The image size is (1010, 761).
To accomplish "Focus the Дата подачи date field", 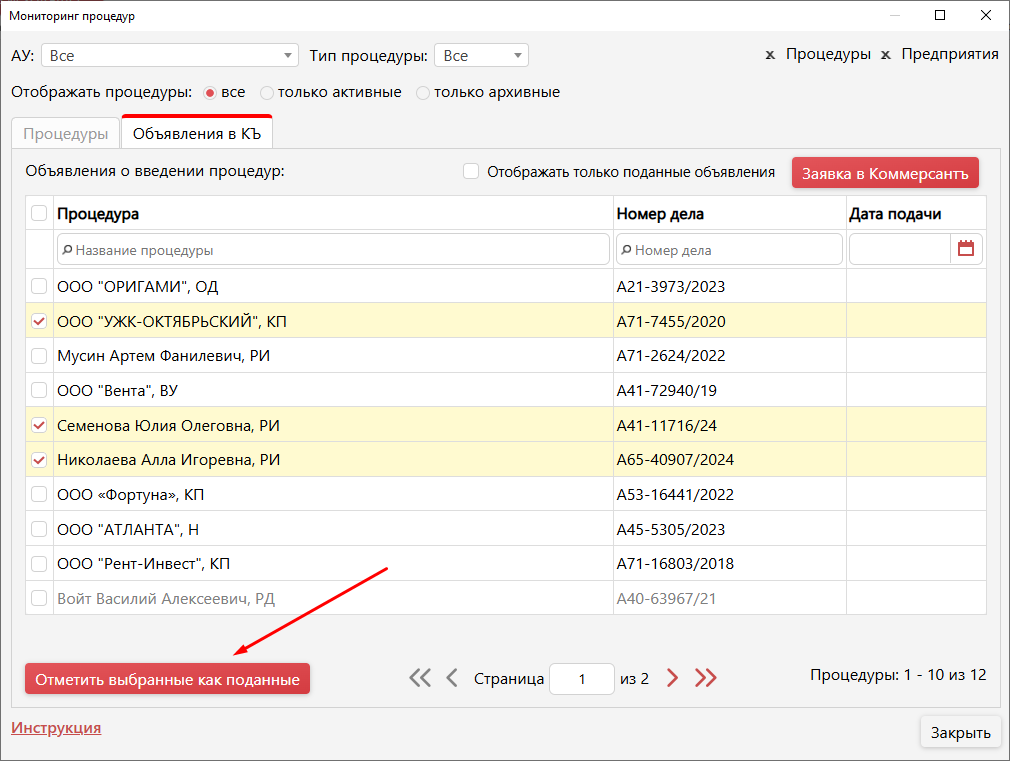I will tap(900, 250).
